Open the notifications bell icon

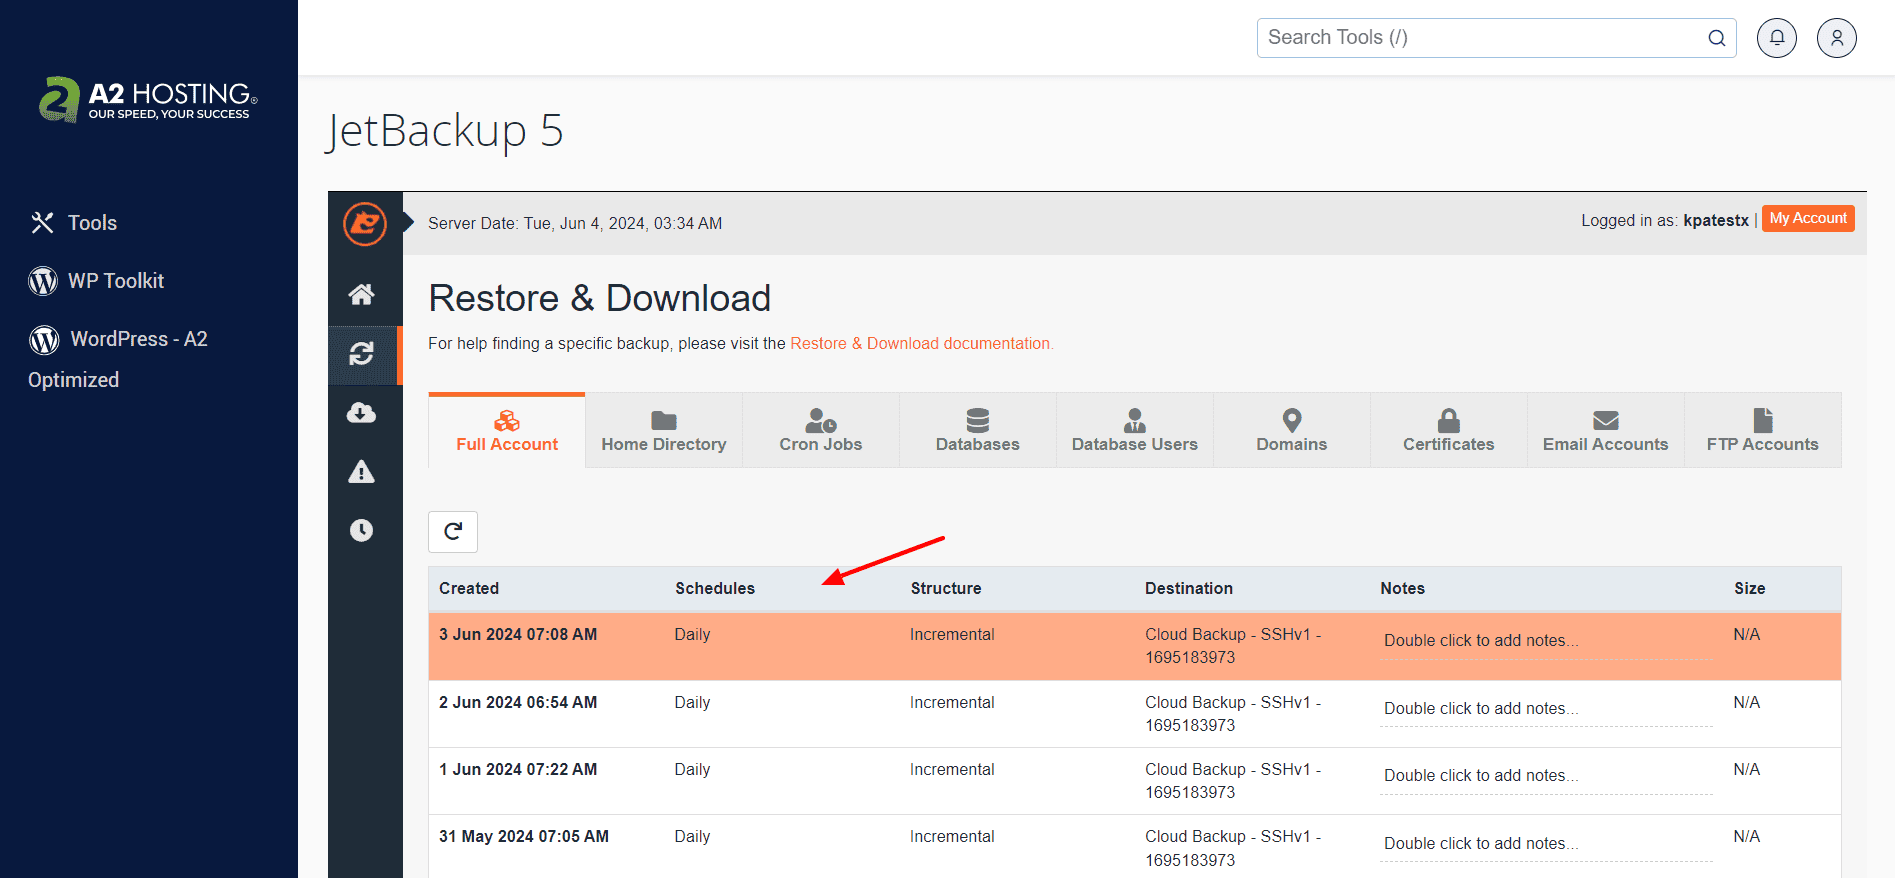coord(1776,38)
